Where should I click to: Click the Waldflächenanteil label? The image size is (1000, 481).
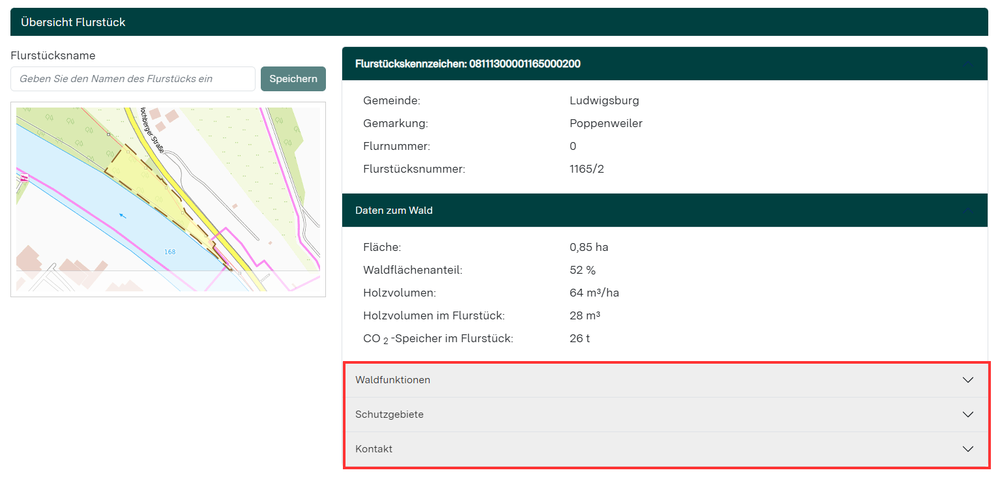[x=413, y=270]
